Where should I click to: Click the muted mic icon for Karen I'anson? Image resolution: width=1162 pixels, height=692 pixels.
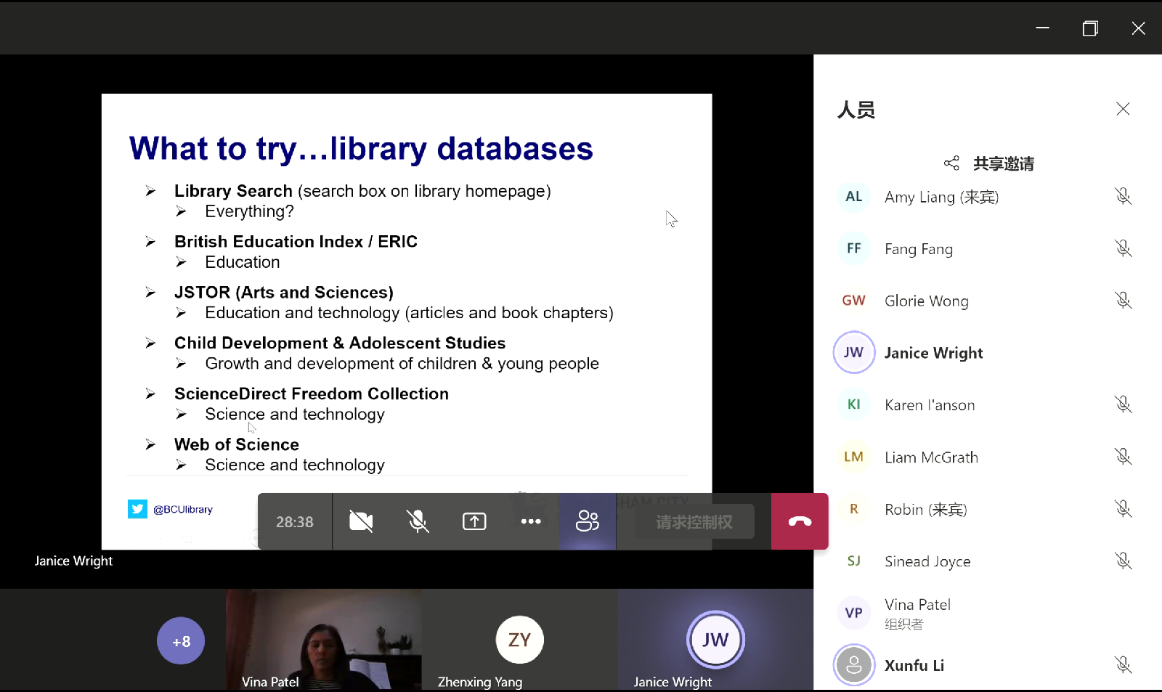(1123, 405)
